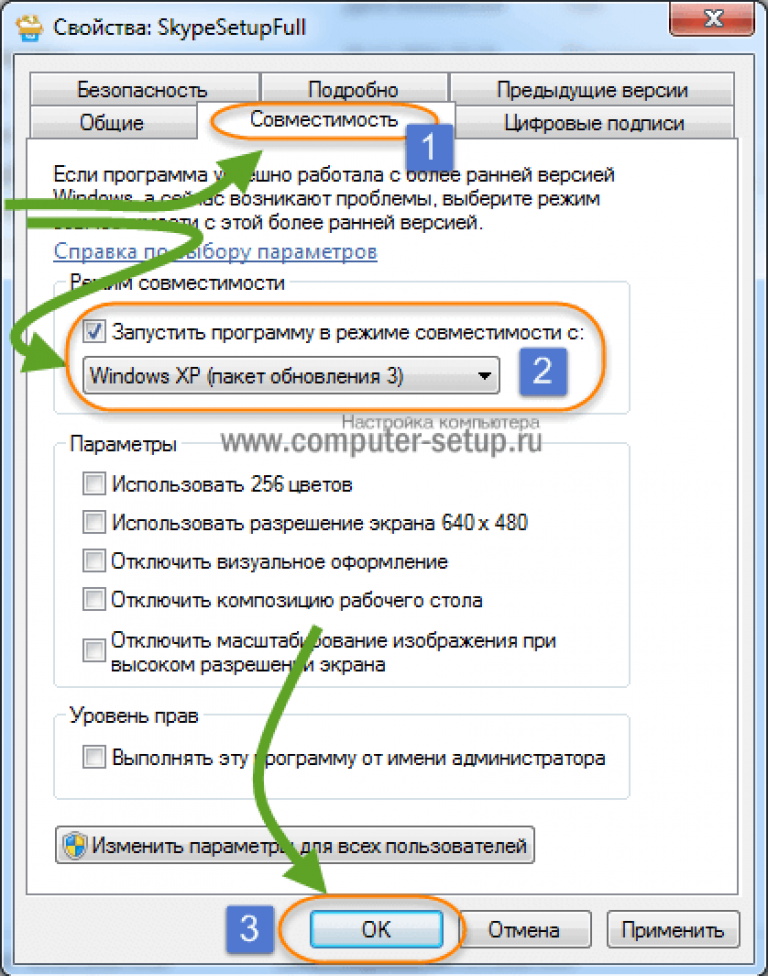
Task: Check Отключить масштабирование изображения option
Action: (x=94, y=650)
